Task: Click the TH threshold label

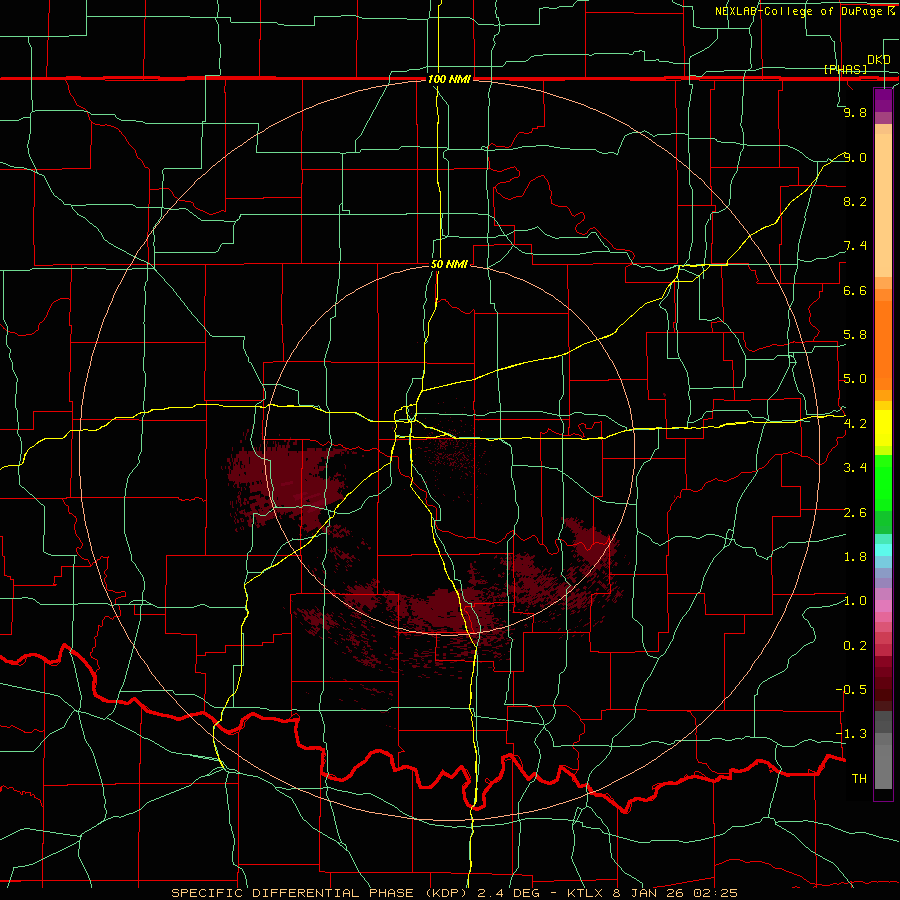Action: [859, 778]
